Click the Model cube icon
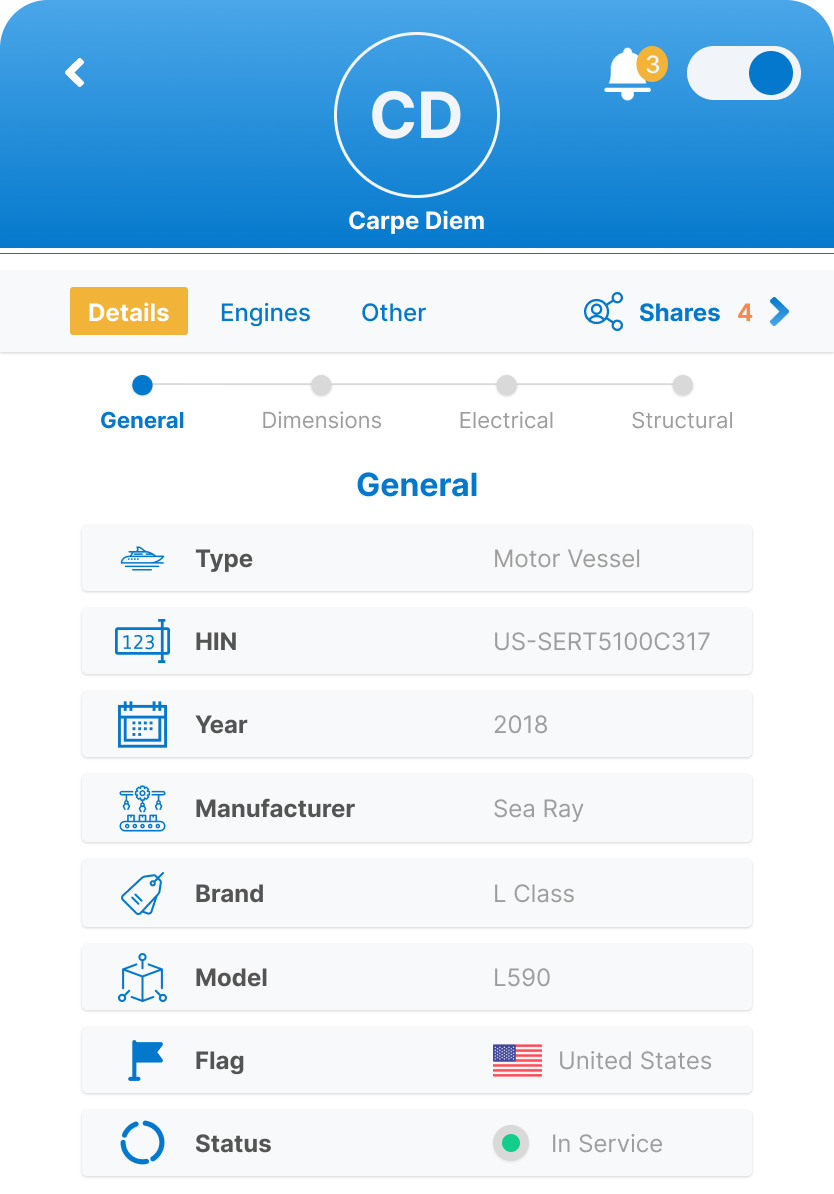This screenshot has width=834, height=1194. 142,977
